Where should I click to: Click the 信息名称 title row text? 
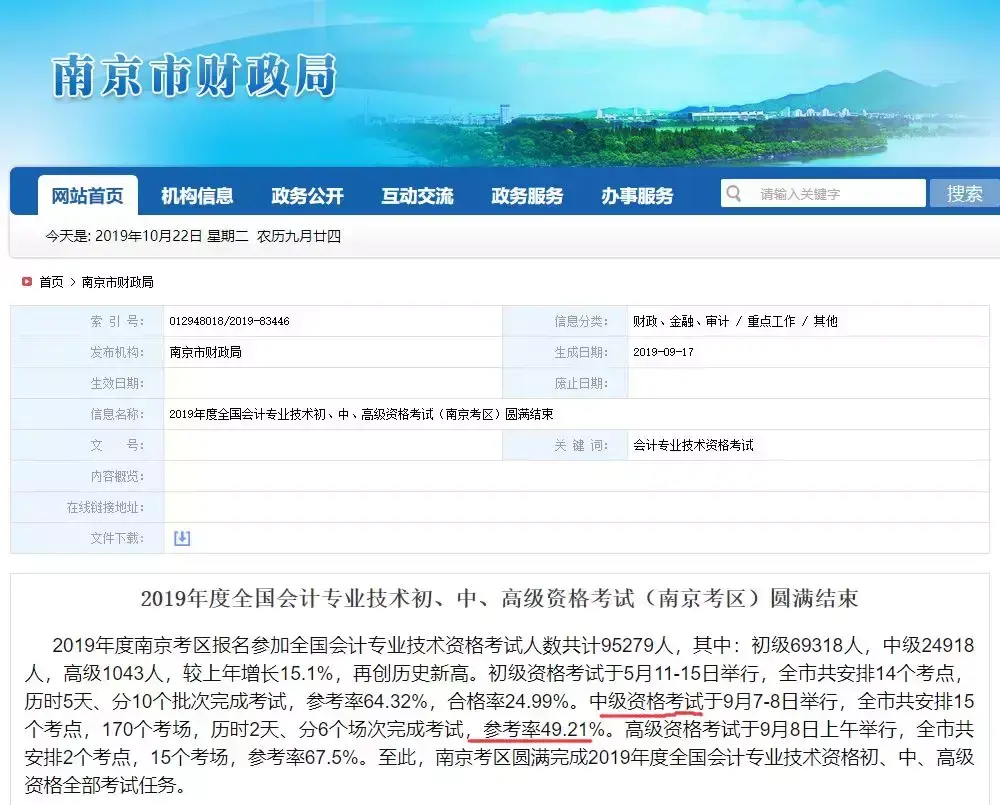coord(361,415)
